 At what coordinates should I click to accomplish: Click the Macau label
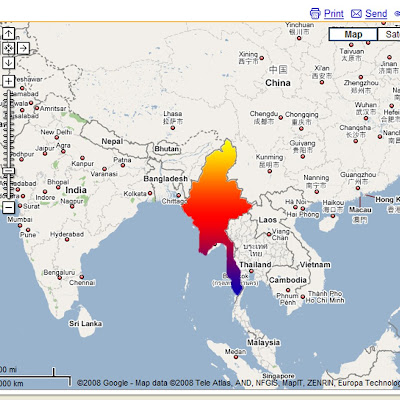click(360, 210)
